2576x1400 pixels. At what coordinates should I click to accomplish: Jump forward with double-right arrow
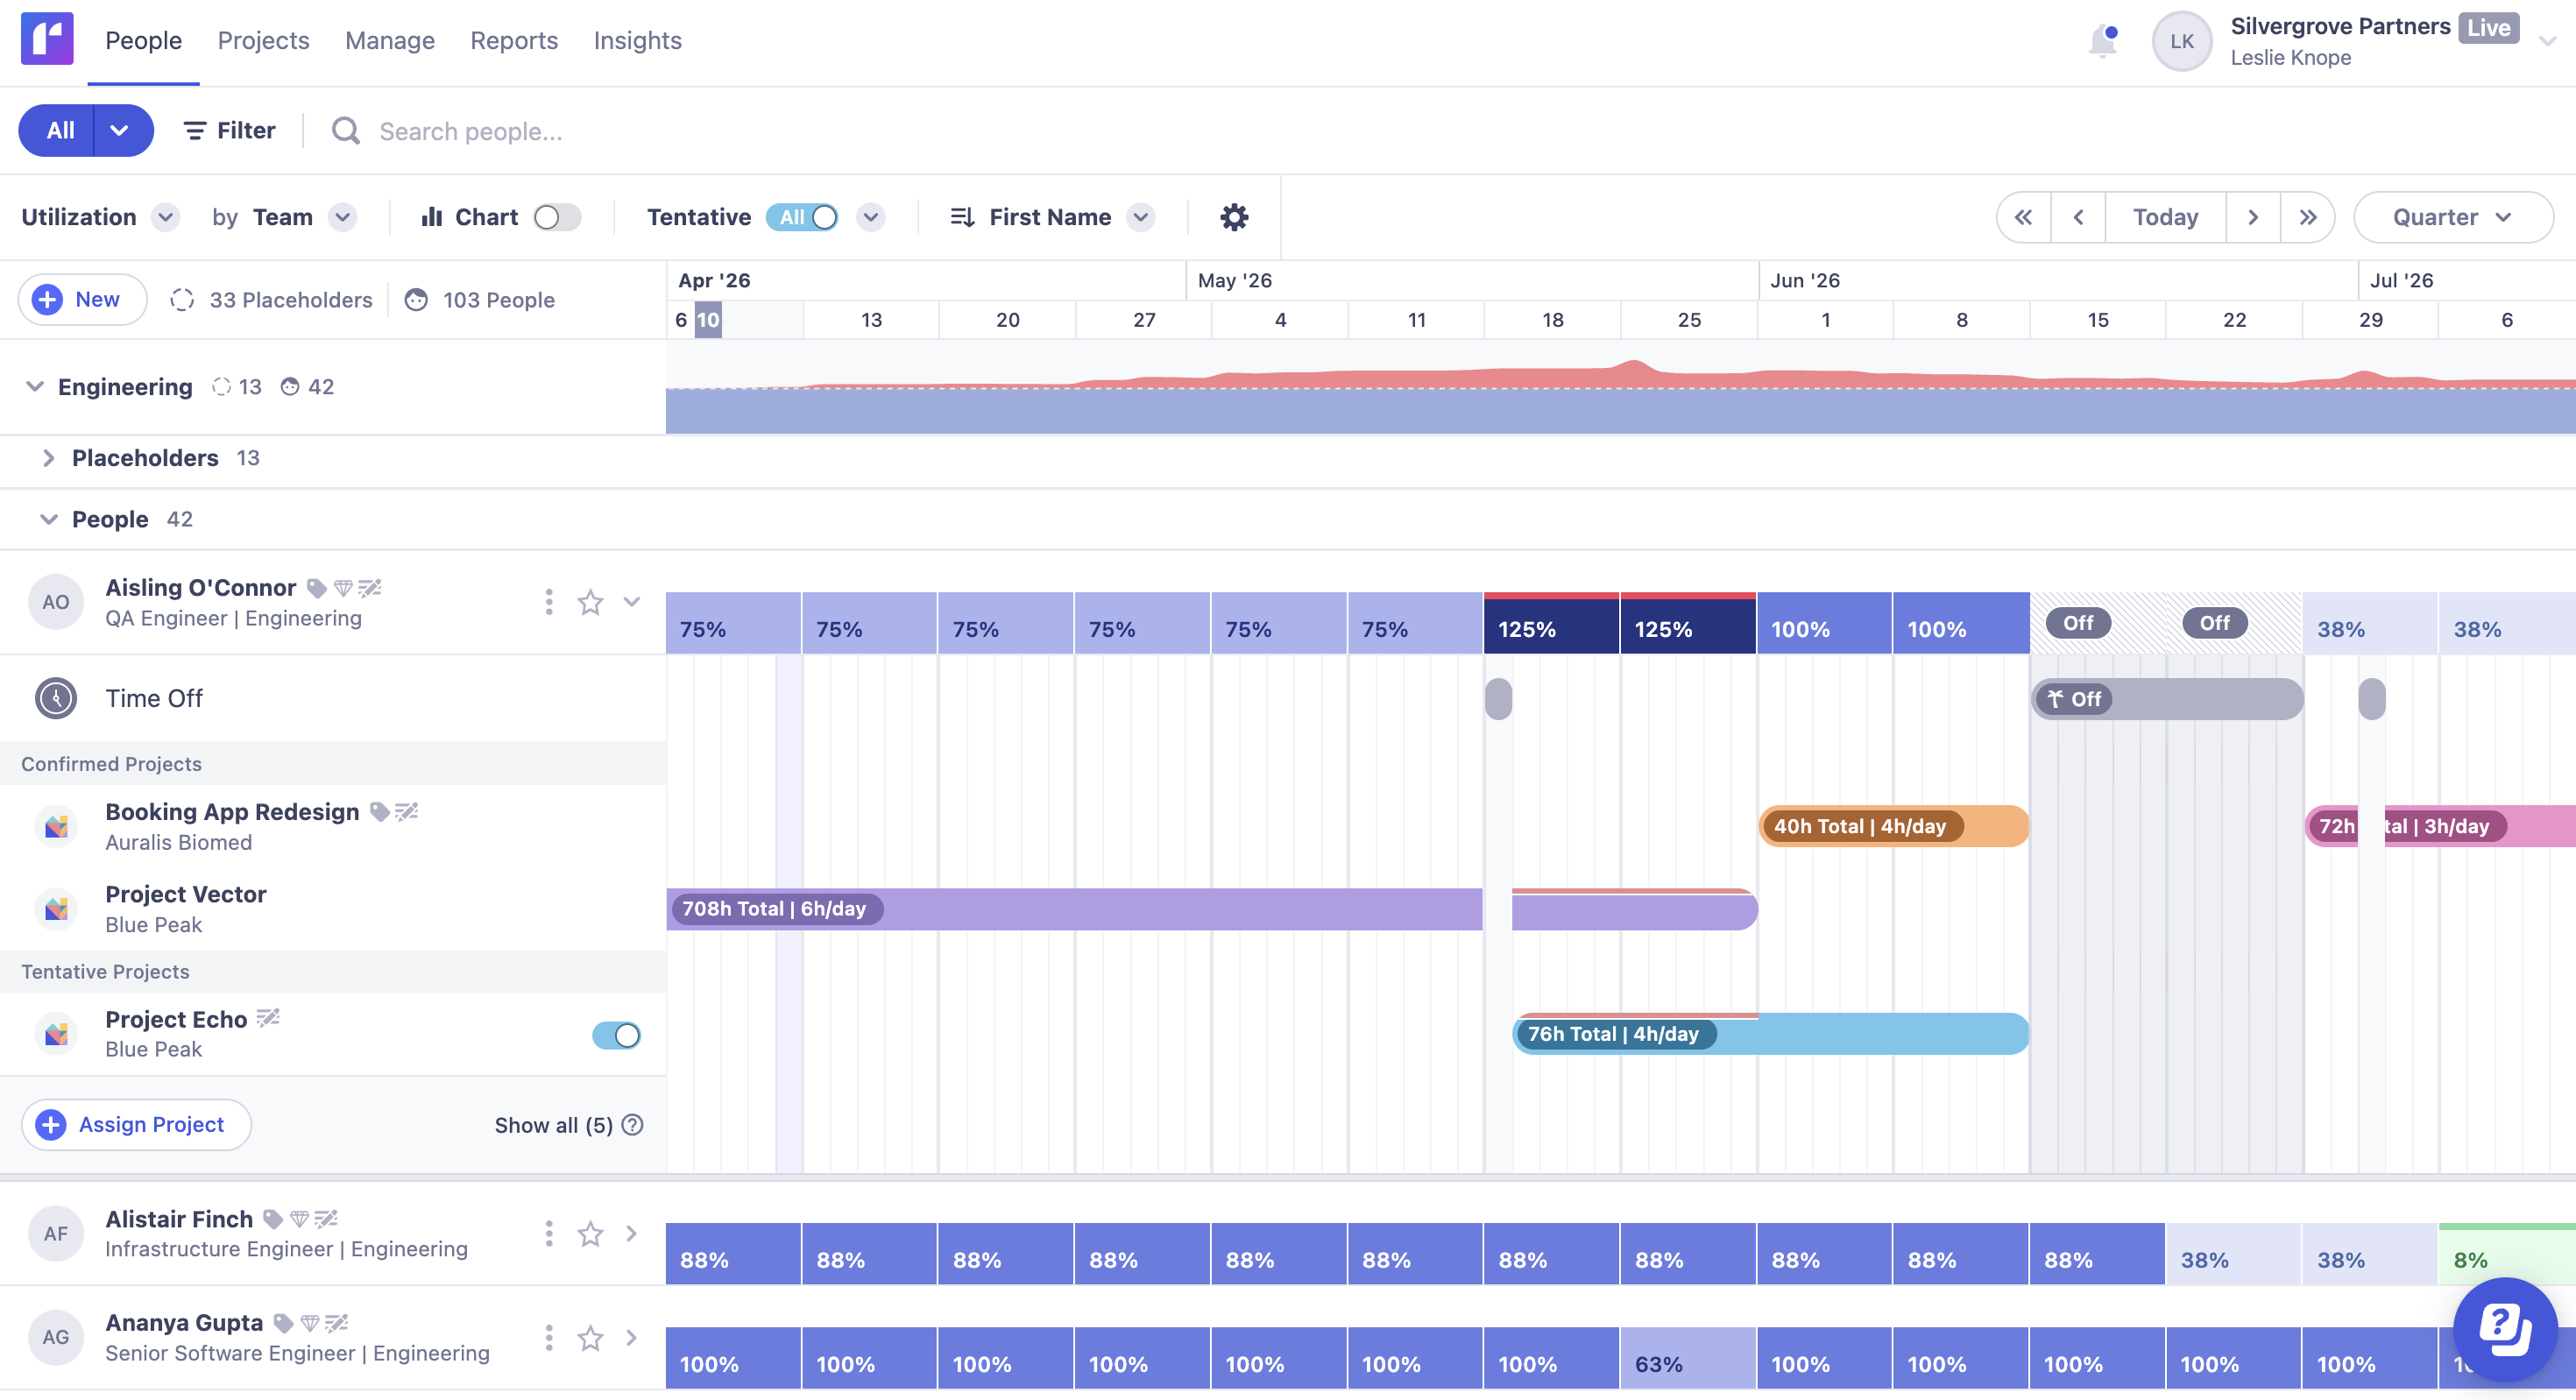coord(2307,217)
